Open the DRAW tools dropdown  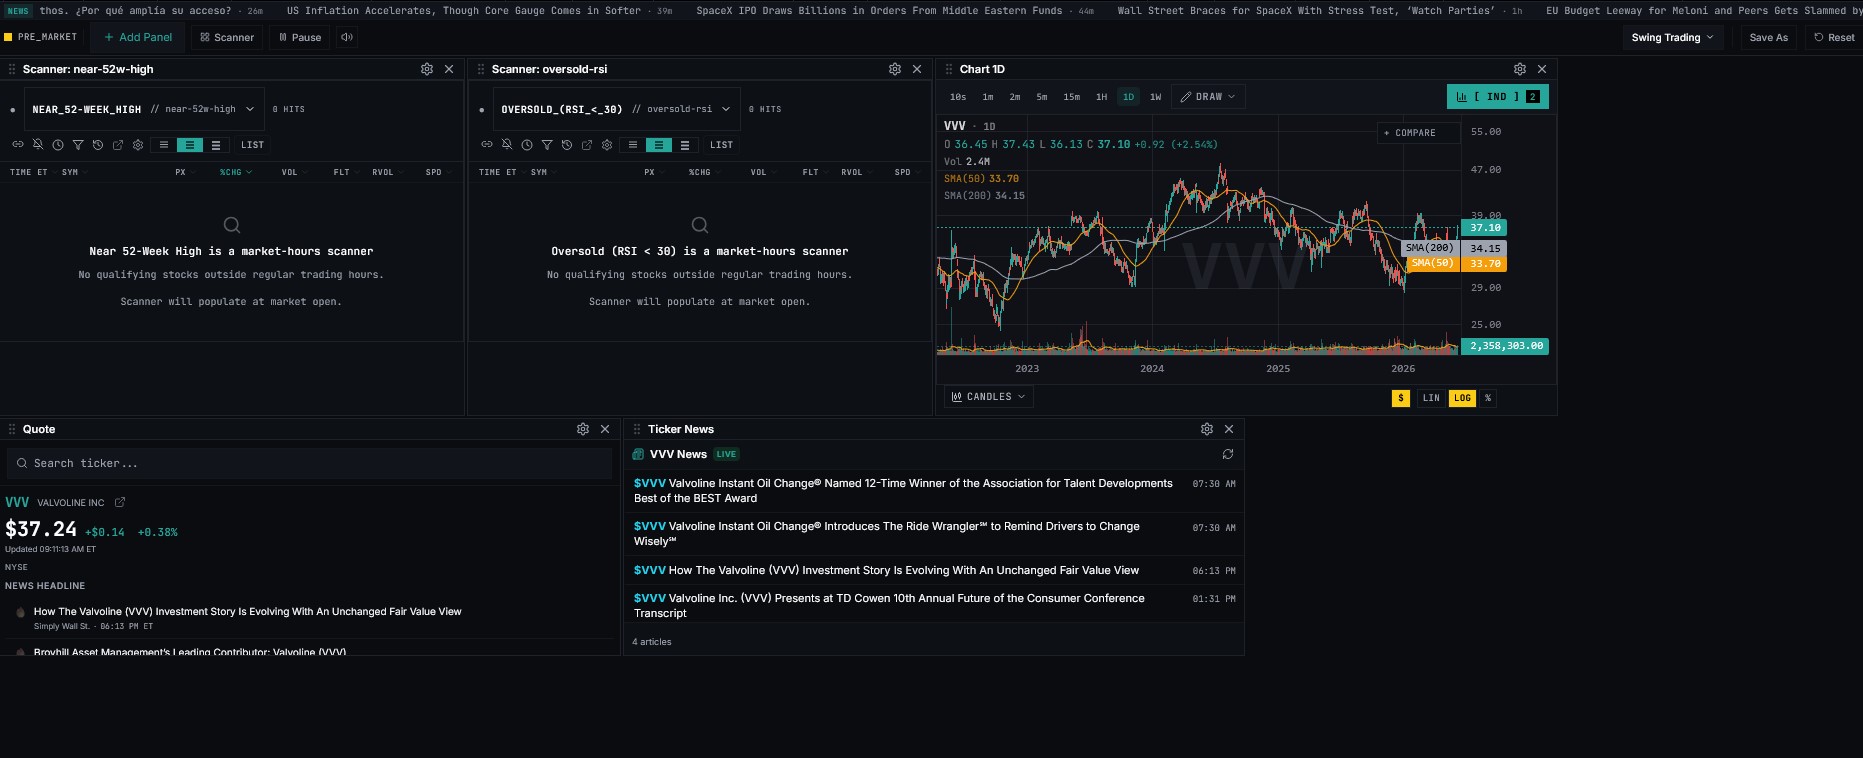(x=1208, y=97)
